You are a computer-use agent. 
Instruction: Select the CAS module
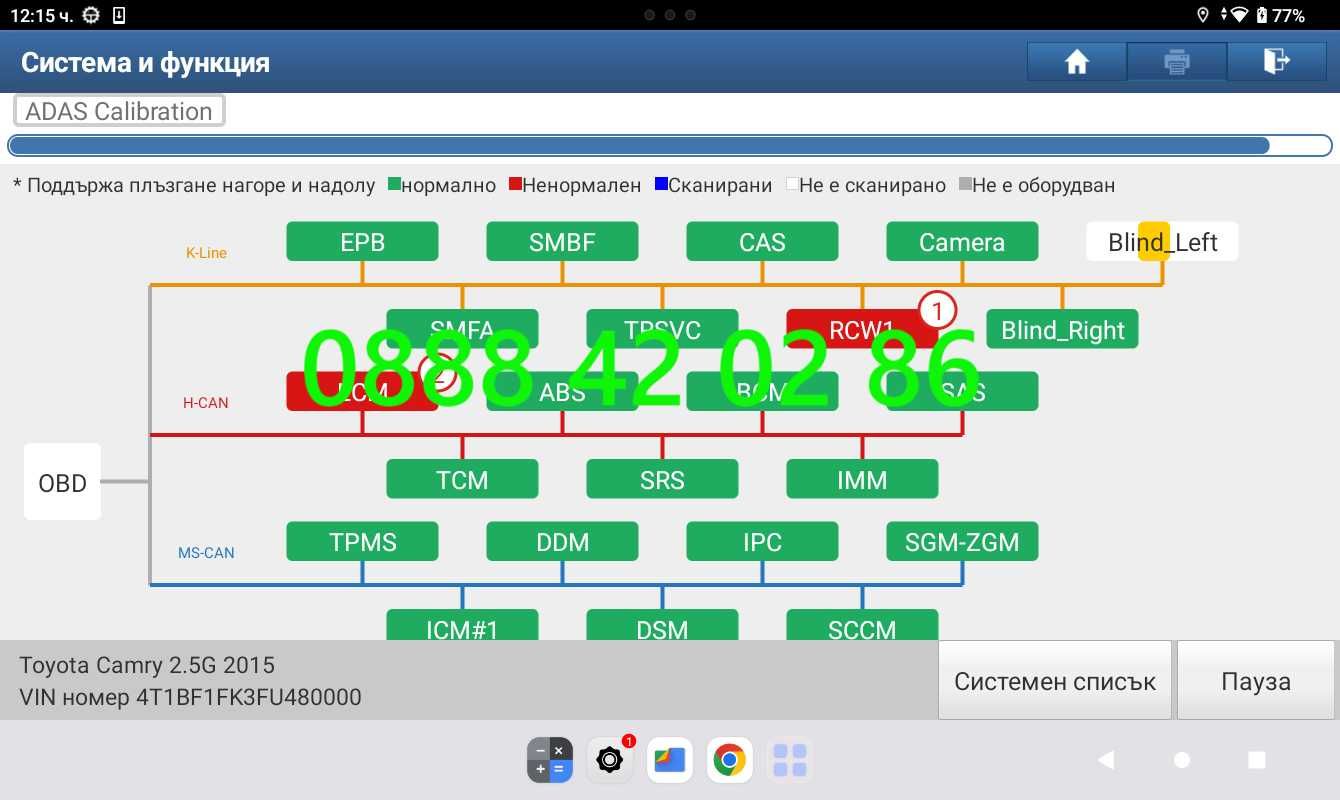762,242
